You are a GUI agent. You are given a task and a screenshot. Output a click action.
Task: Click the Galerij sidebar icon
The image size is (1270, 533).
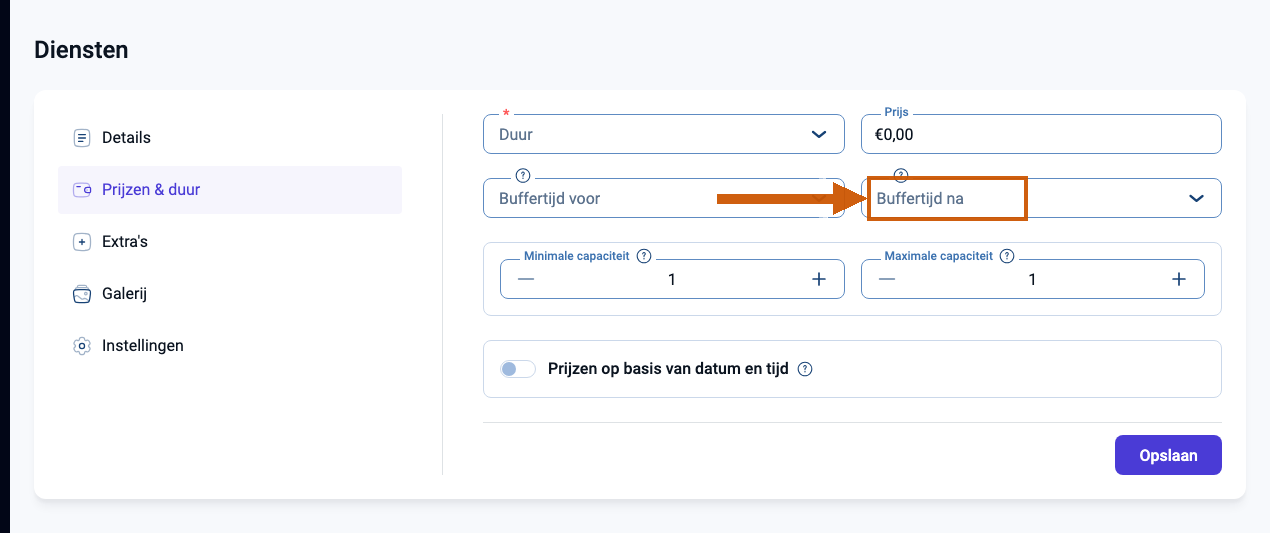pos(82,294)
